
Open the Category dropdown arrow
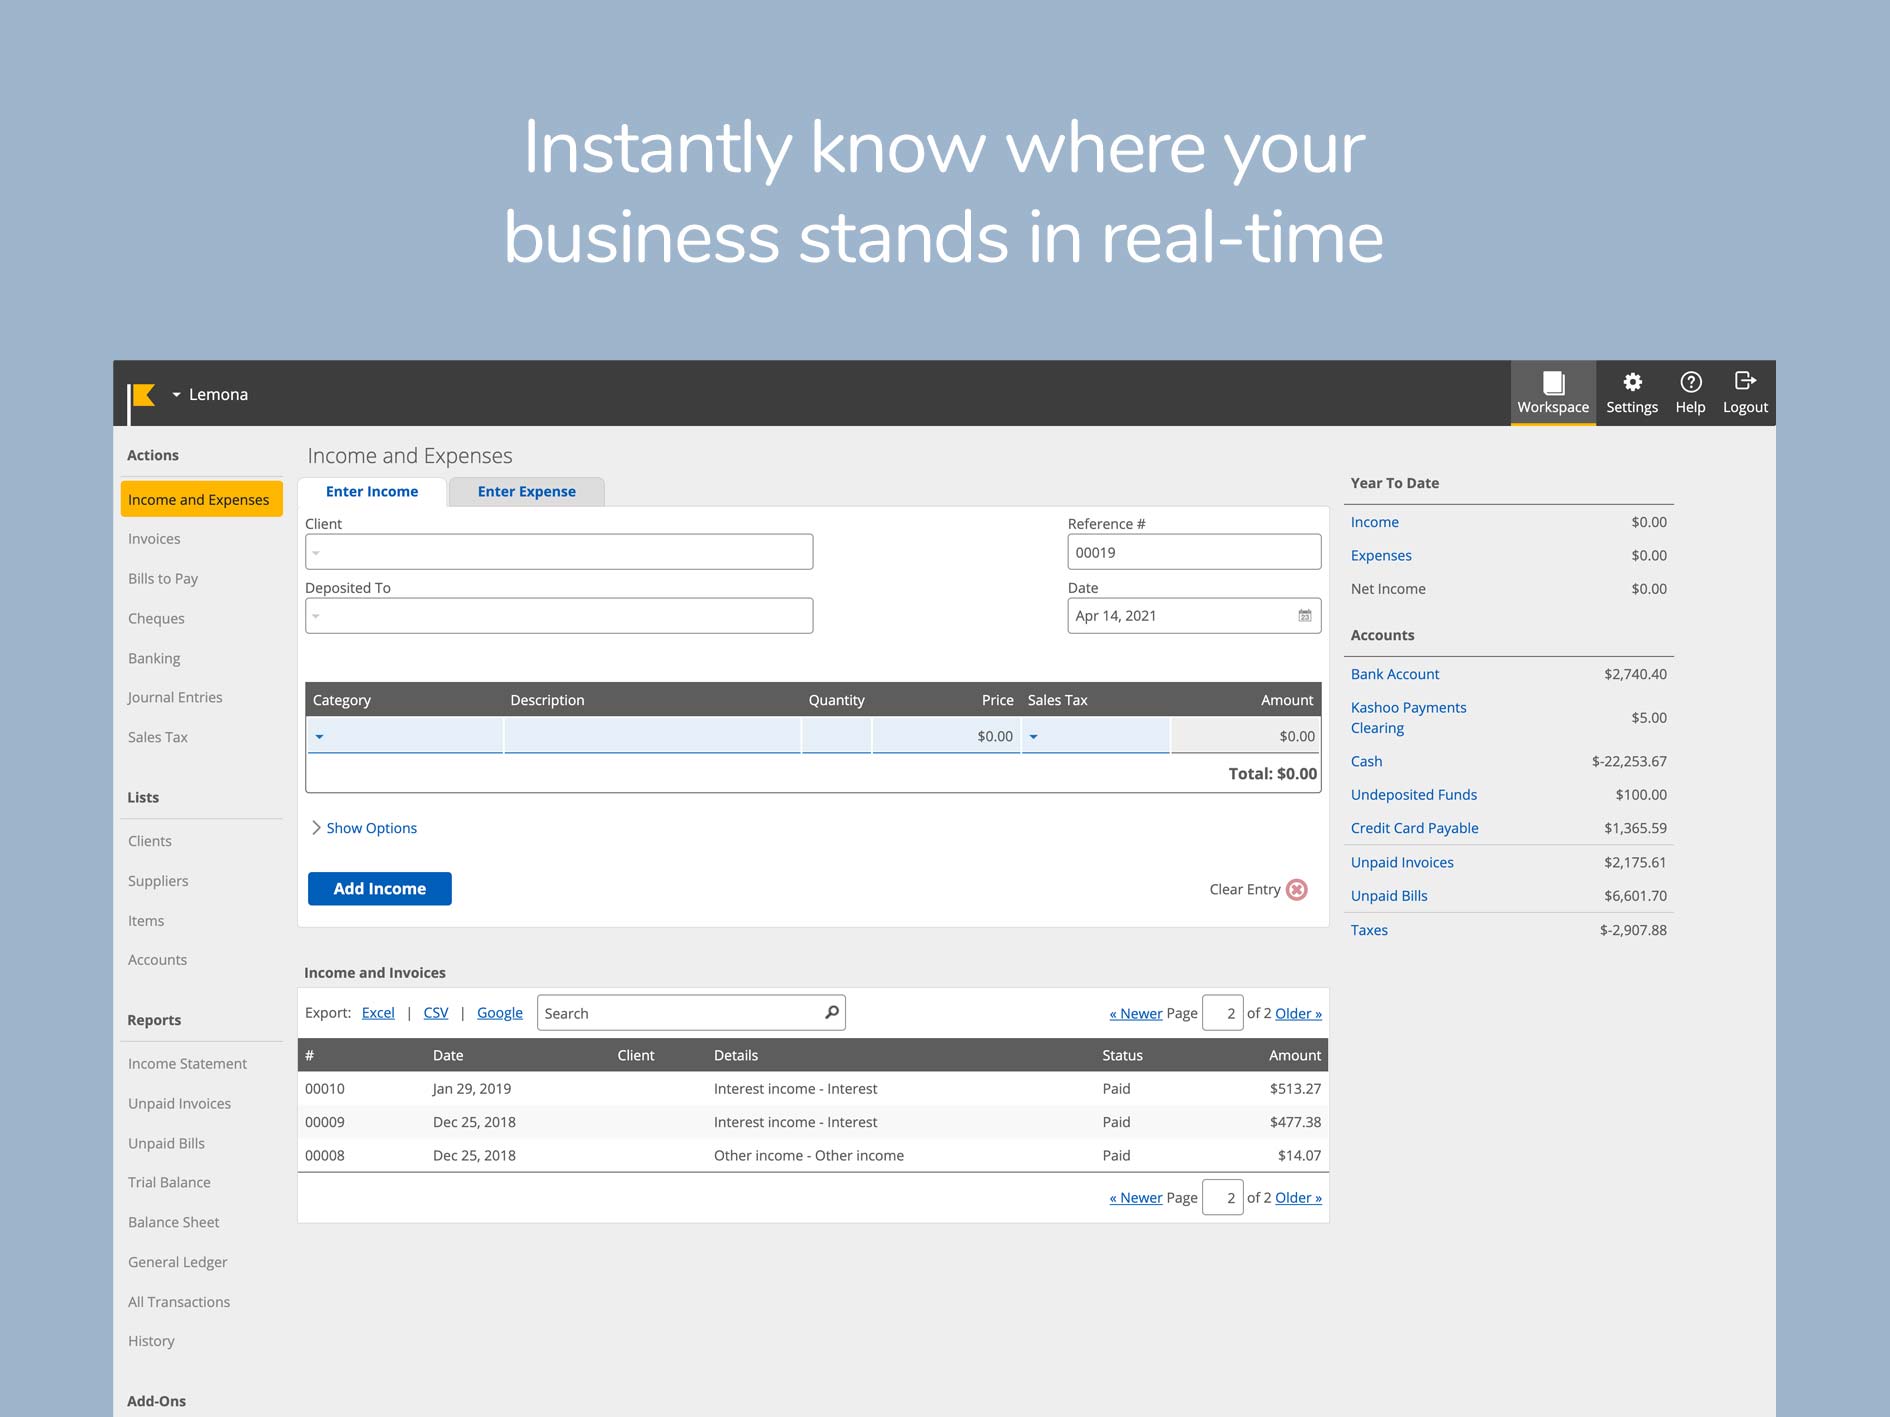tap(320, 737)
